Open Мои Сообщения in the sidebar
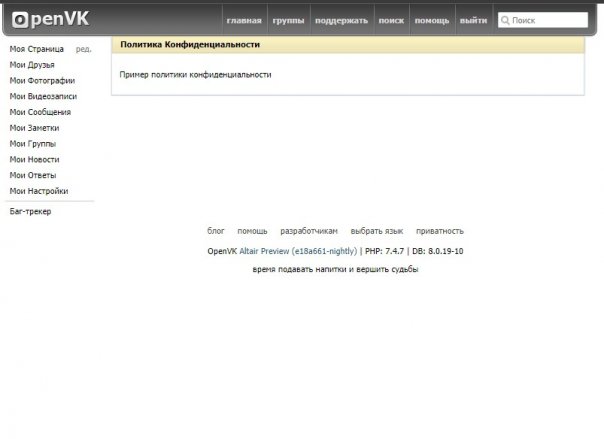The image size is (604, 439). pyautogui.click(x=40, y=112)
